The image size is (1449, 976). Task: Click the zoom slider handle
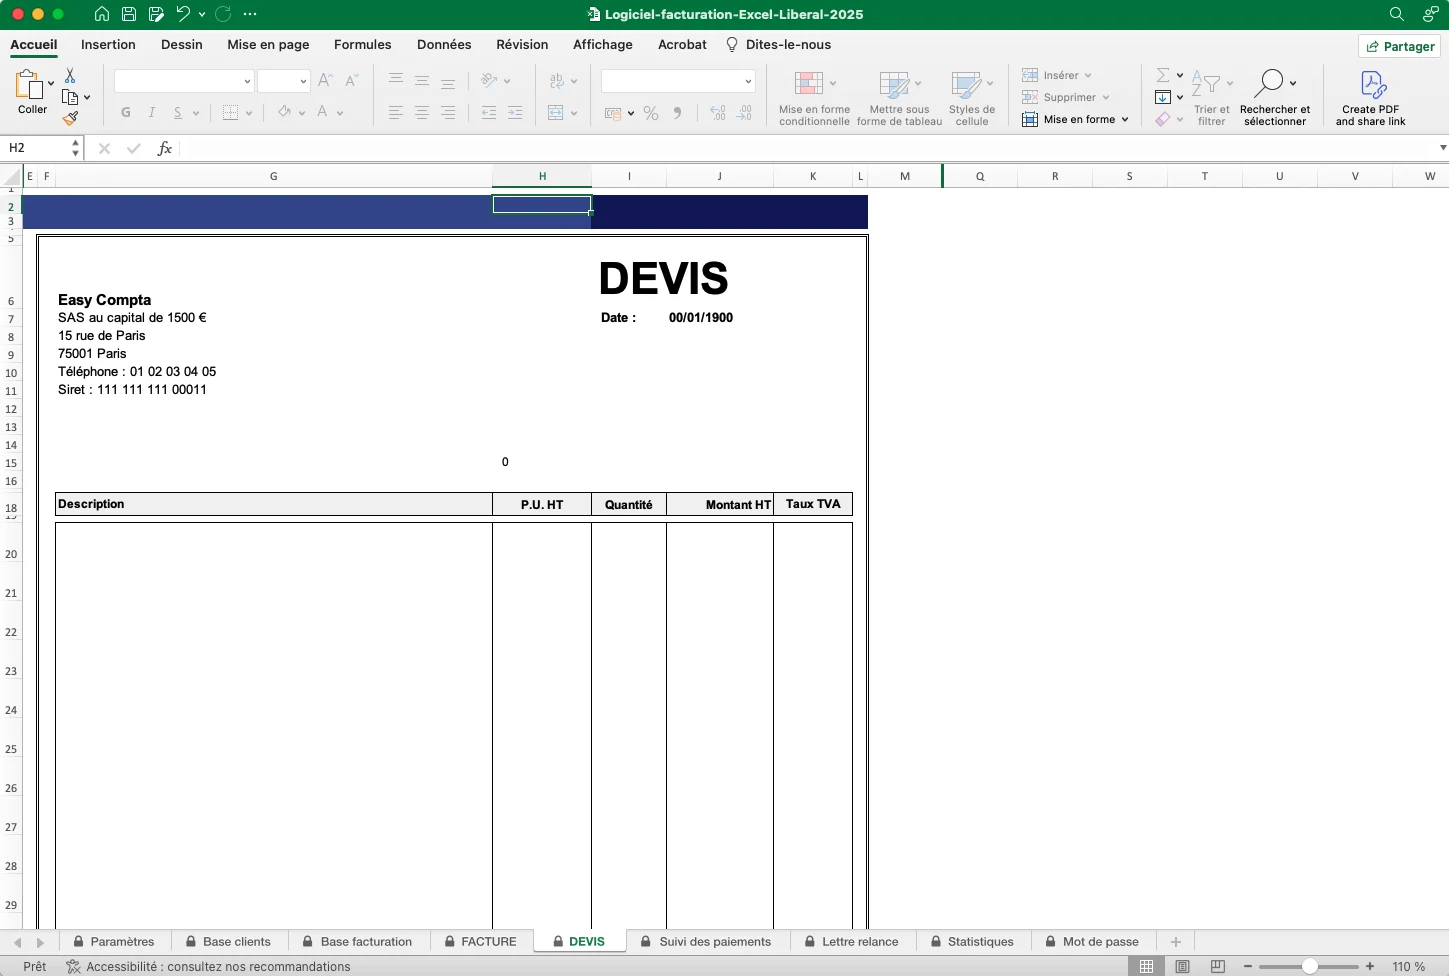point(1309,967)
